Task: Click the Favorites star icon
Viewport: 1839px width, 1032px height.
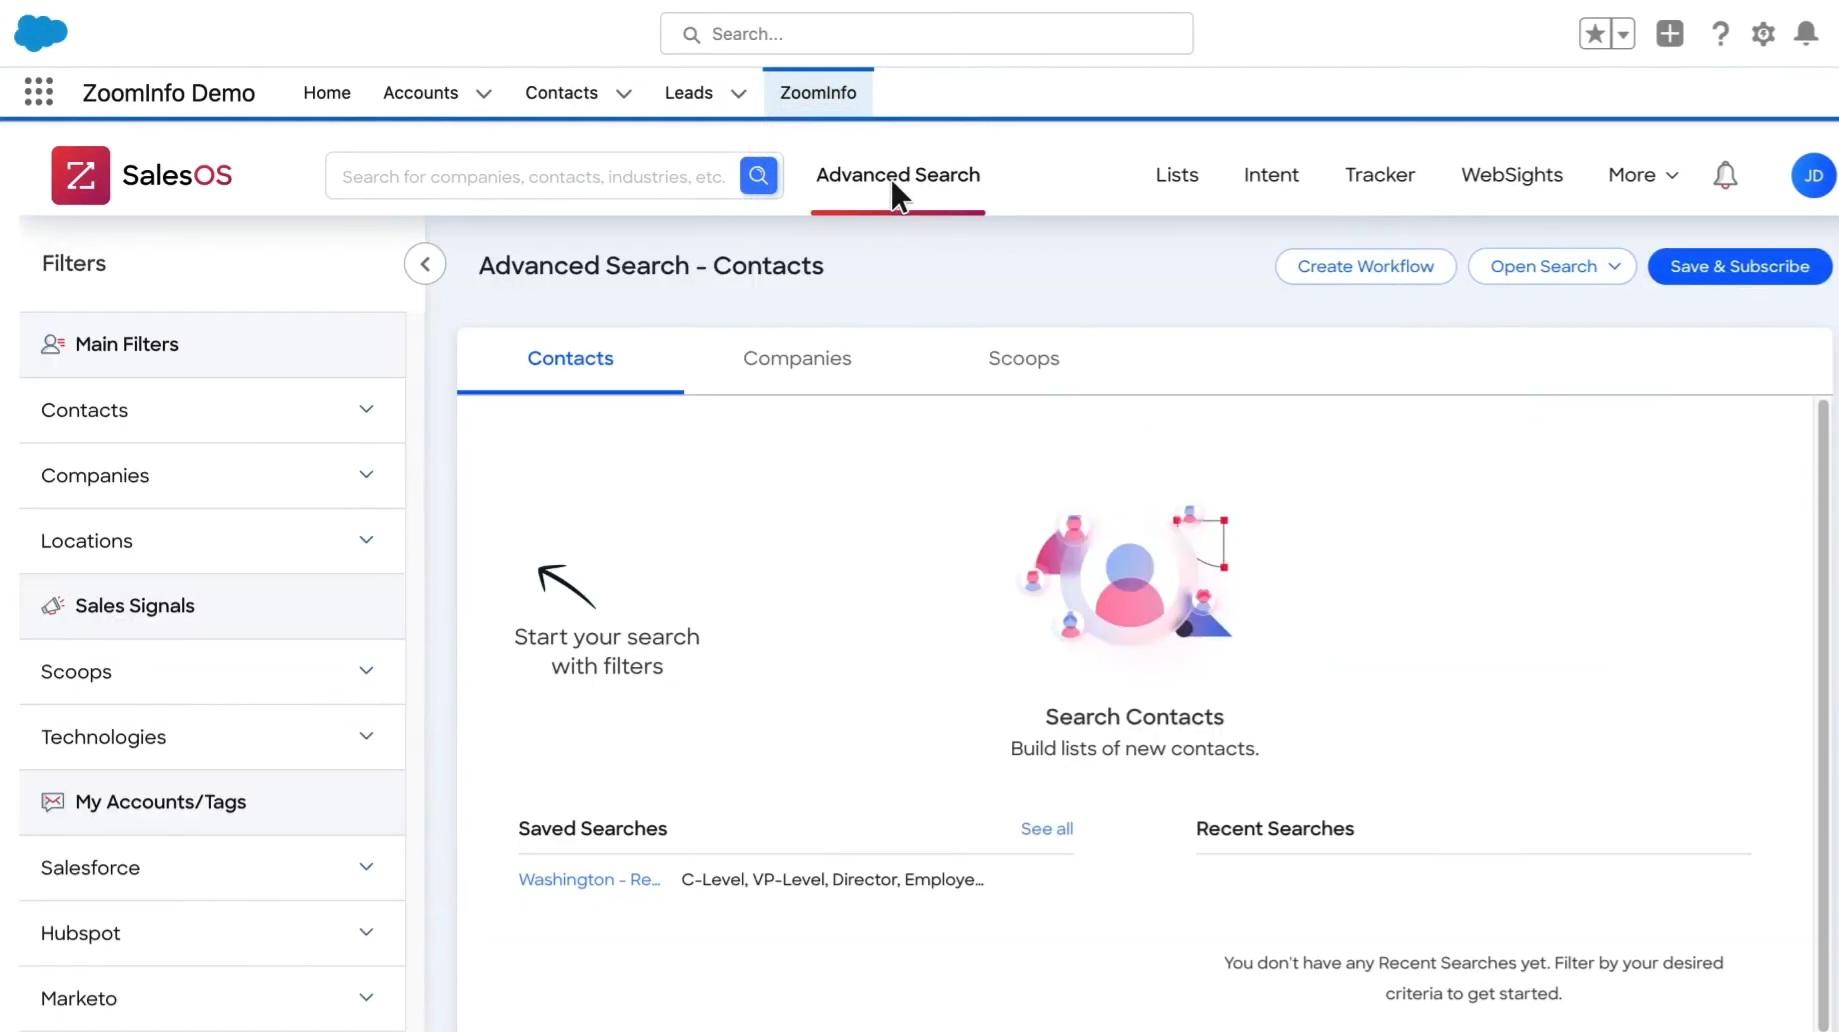Action: [1595, 34]
